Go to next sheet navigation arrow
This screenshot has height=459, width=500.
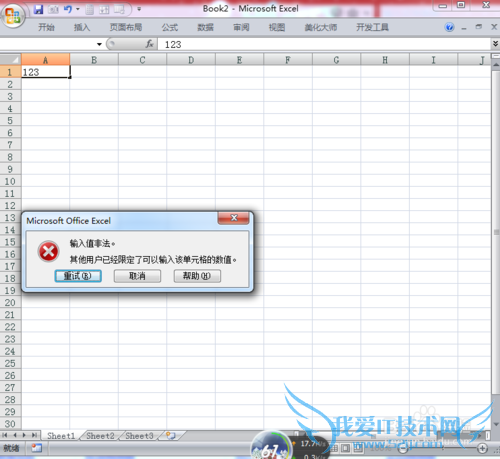[x=24, y=435]
